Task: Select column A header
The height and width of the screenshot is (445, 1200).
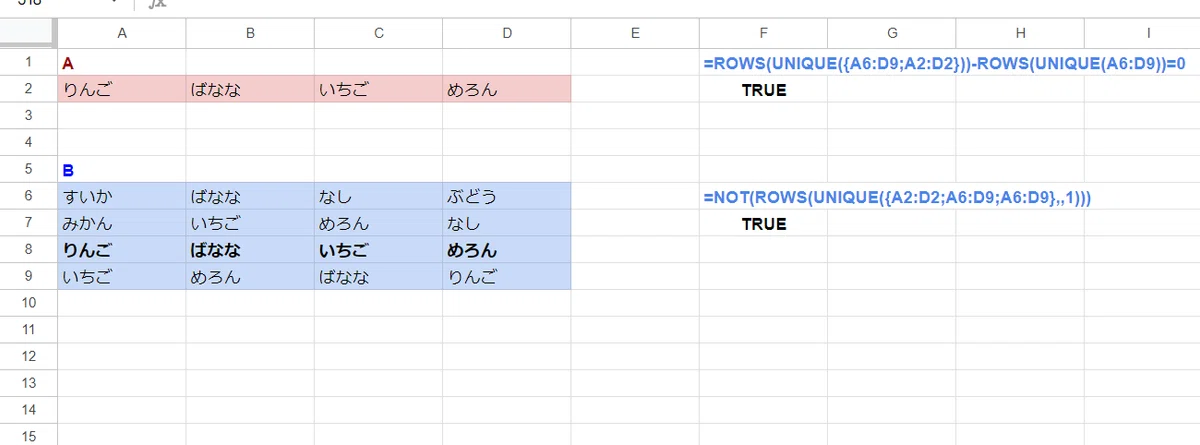Action: (x=122, y=33)
